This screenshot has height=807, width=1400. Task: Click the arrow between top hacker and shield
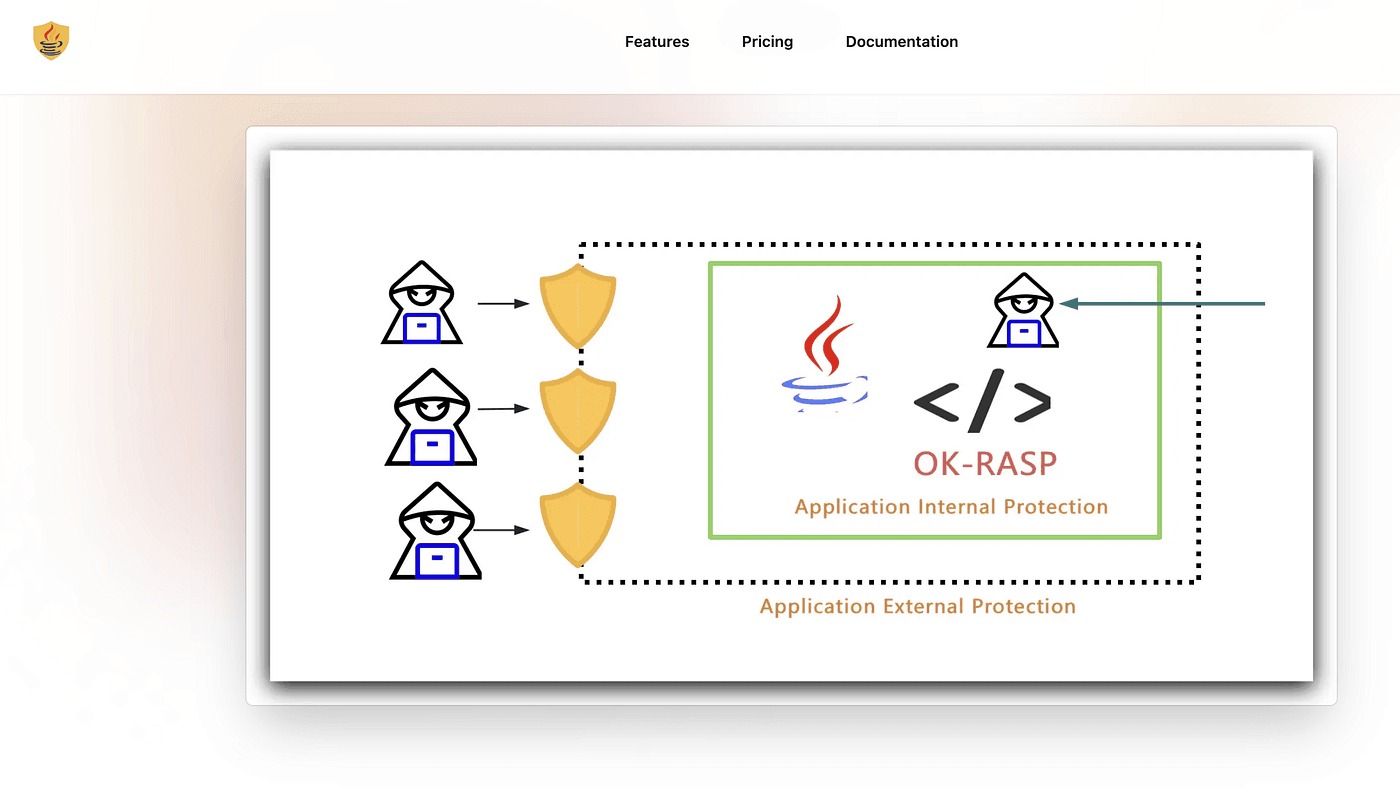[503, 303]
